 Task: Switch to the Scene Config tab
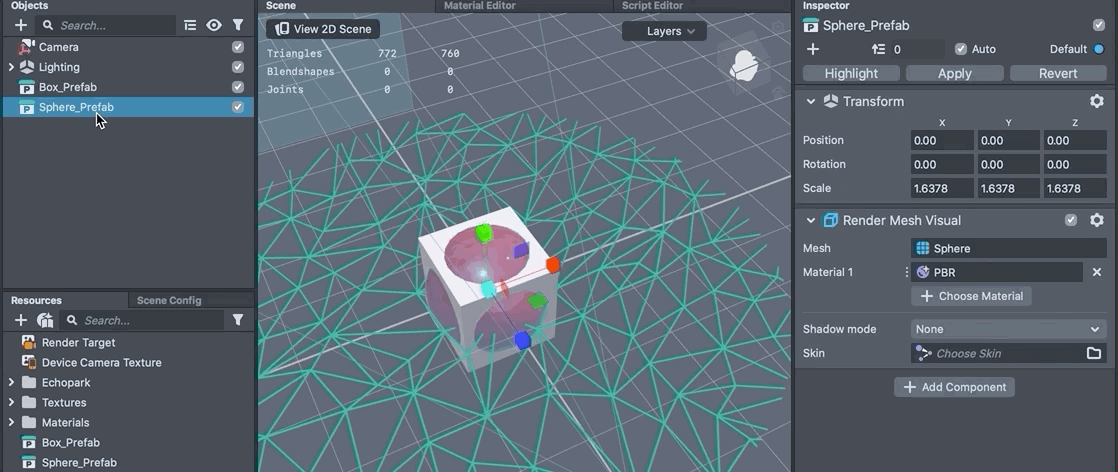169,300
